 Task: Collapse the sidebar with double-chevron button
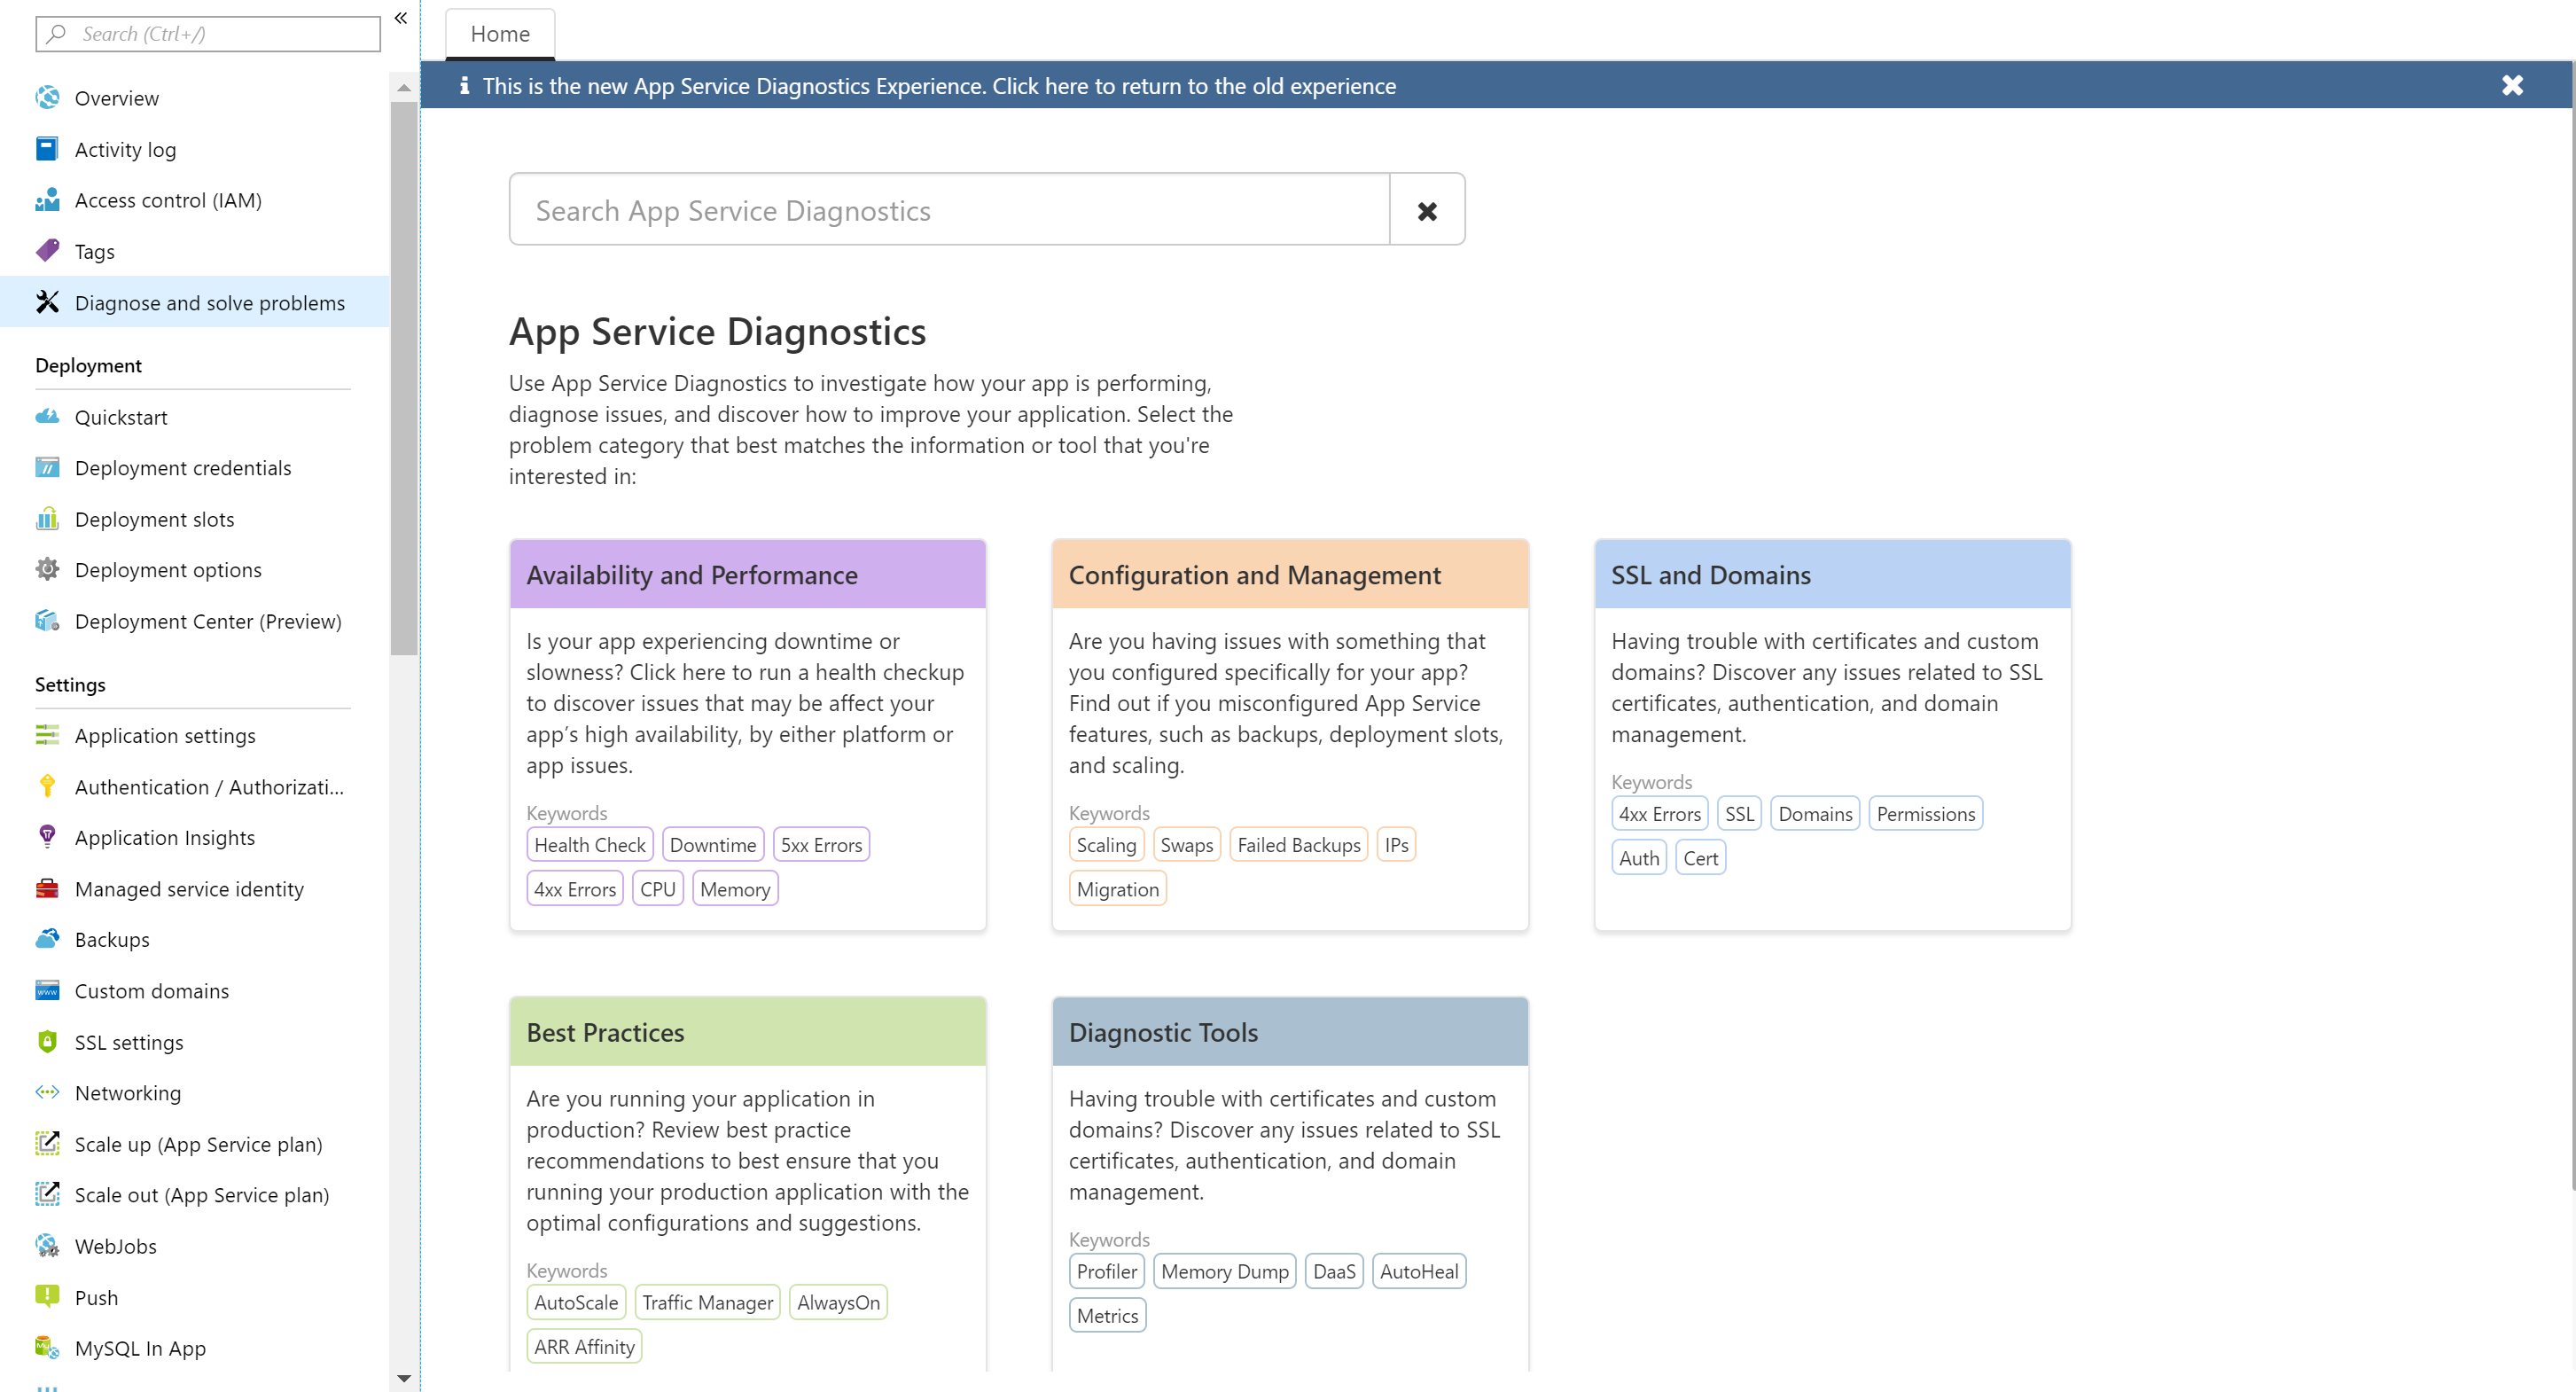pos(401,18)
